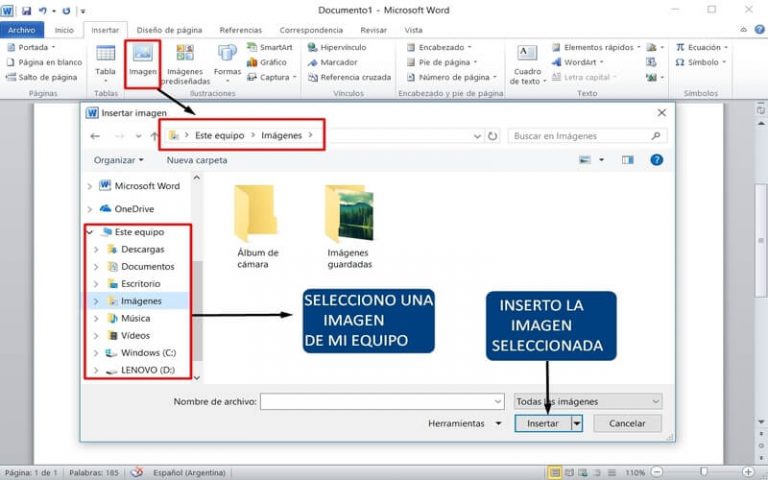The width and height of the screenshot is (768, 480).
Task: Open dialog help question mark icon
Action: 657,160
